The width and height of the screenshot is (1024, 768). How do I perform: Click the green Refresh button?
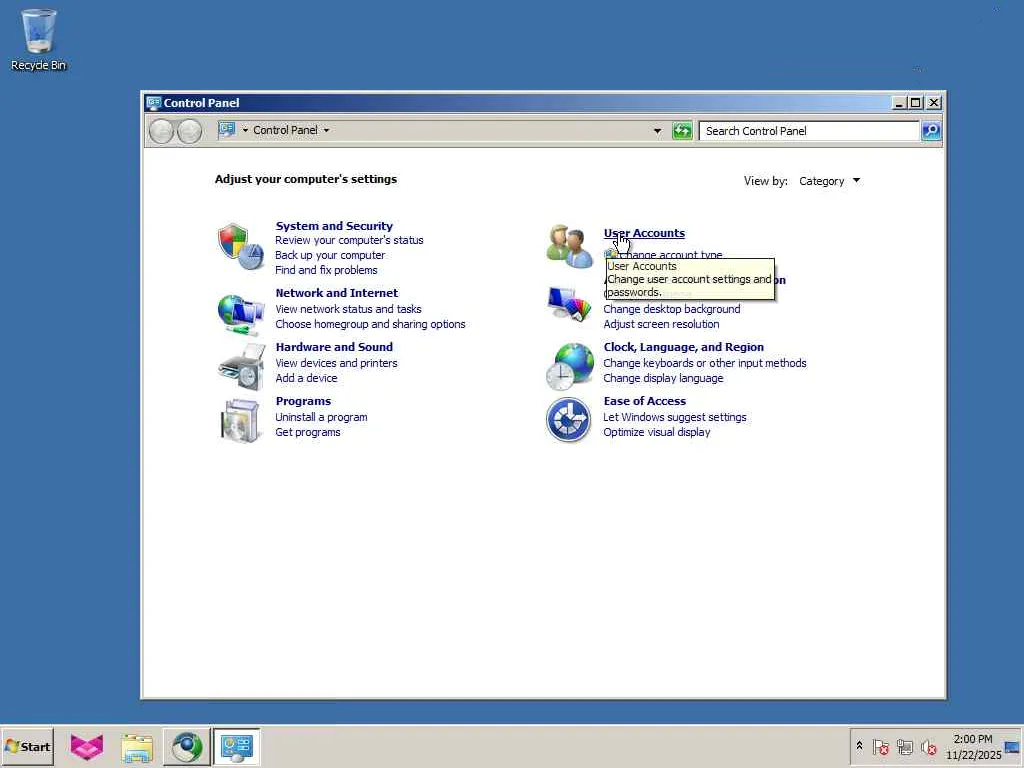[682, 131]
